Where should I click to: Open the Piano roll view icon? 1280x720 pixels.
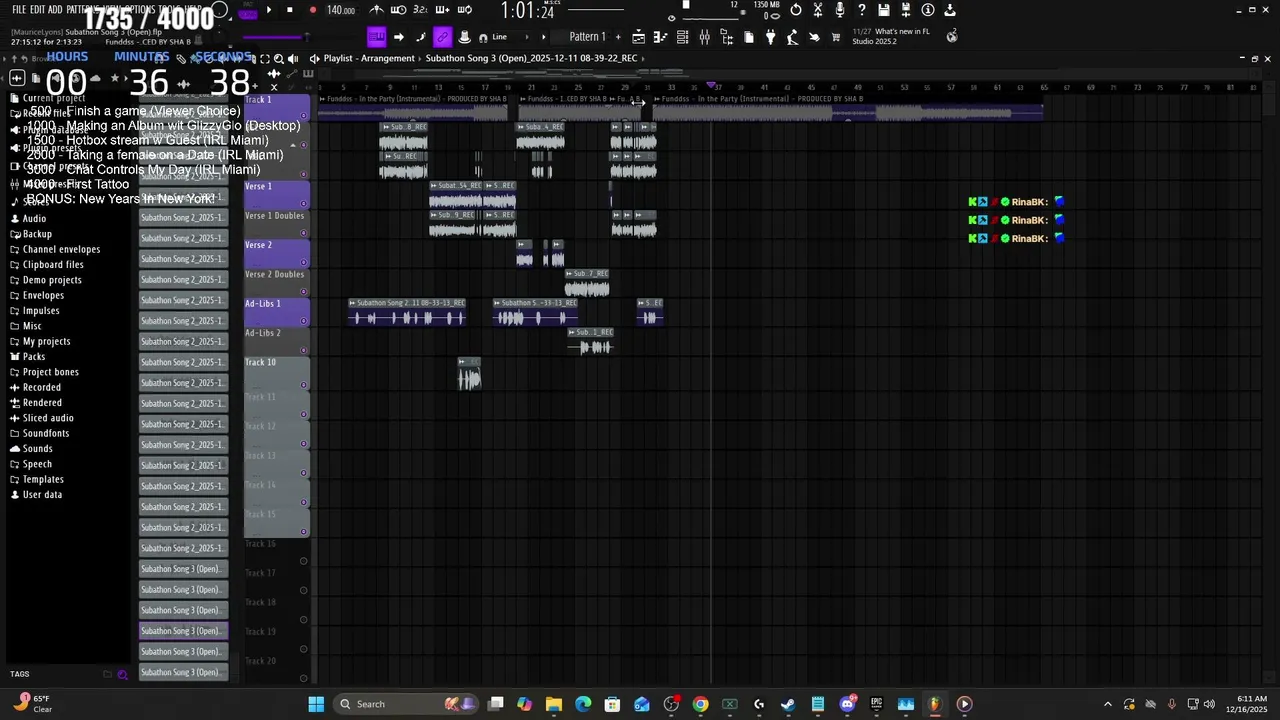pos(661,37)
